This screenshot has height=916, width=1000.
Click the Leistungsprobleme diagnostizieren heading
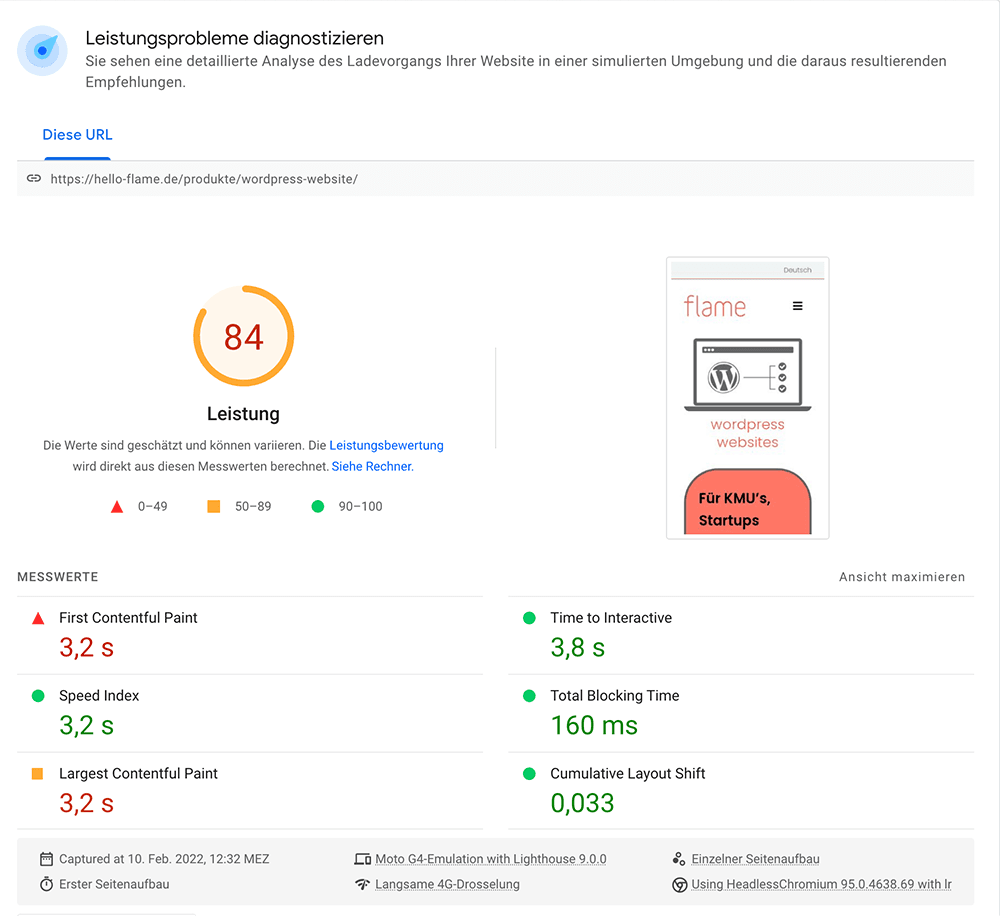(x=235, y=38)
